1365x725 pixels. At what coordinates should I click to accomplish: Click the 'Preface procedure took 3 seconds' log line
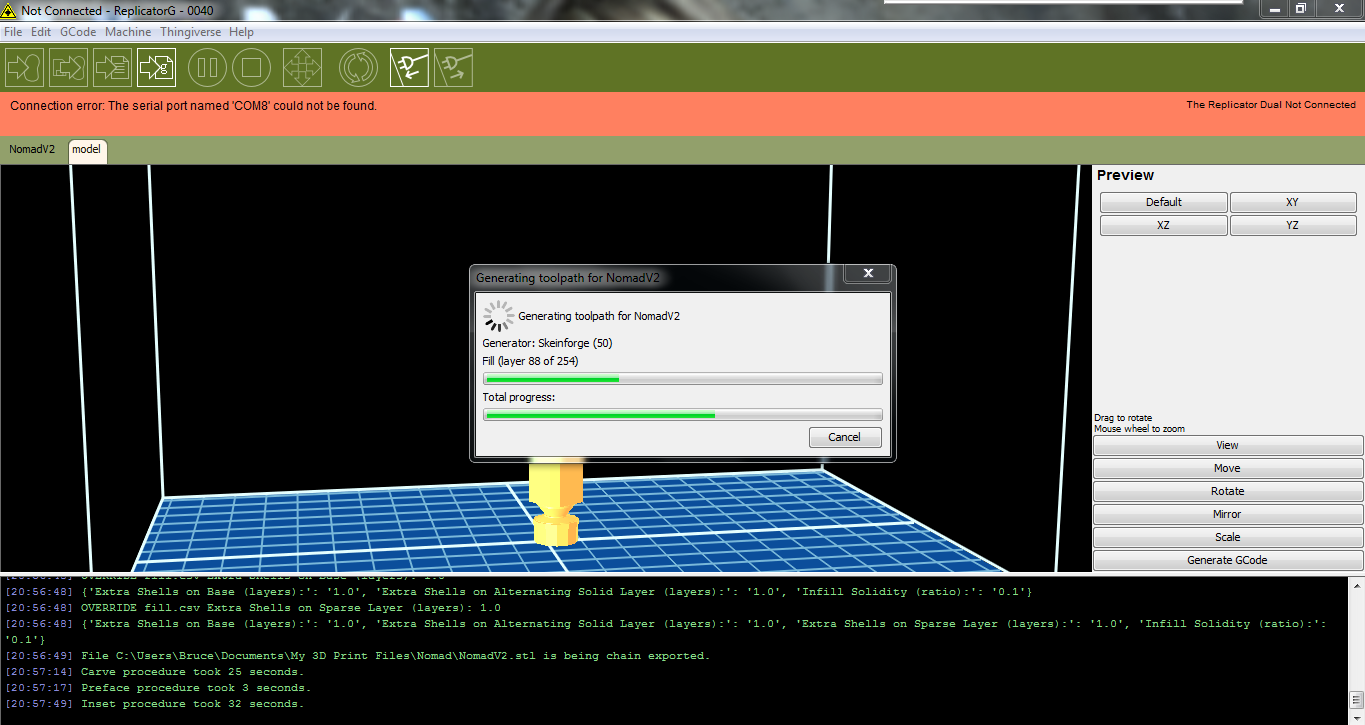pyautogui.click(x=158, y=688)
